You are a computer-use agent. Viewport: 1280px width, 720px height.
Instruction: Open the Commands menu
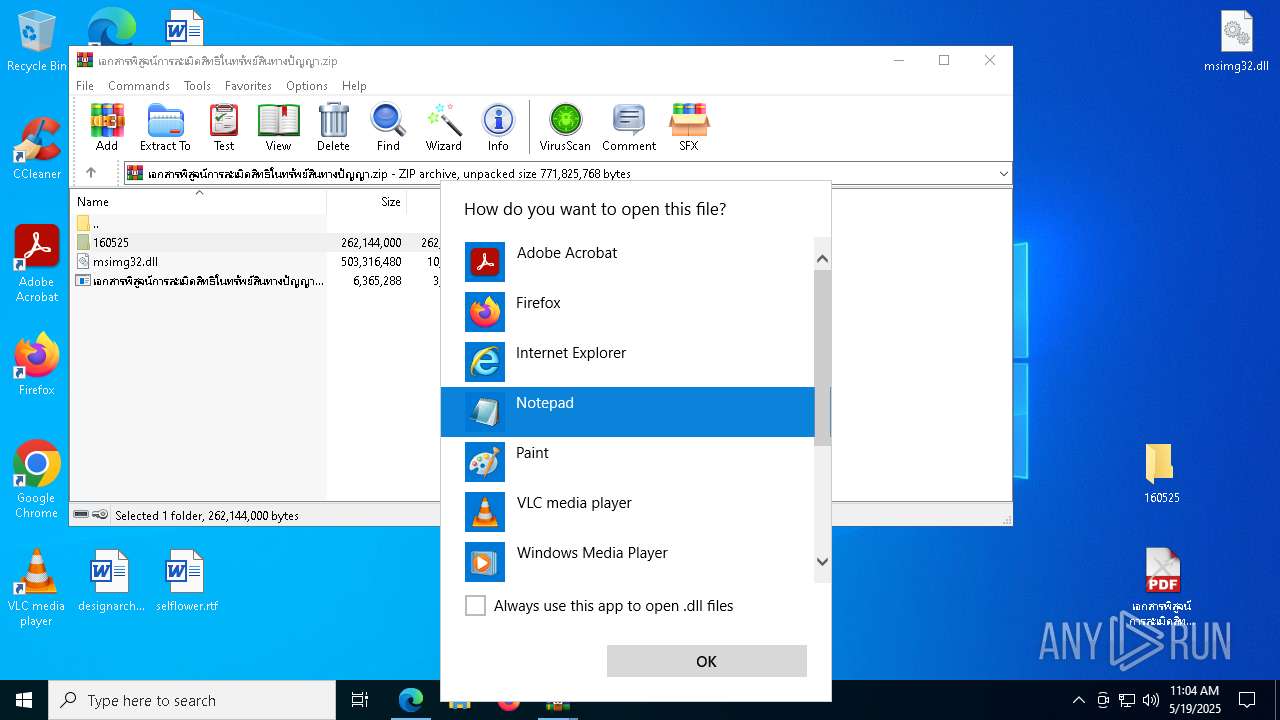click(x=139, y=86)
